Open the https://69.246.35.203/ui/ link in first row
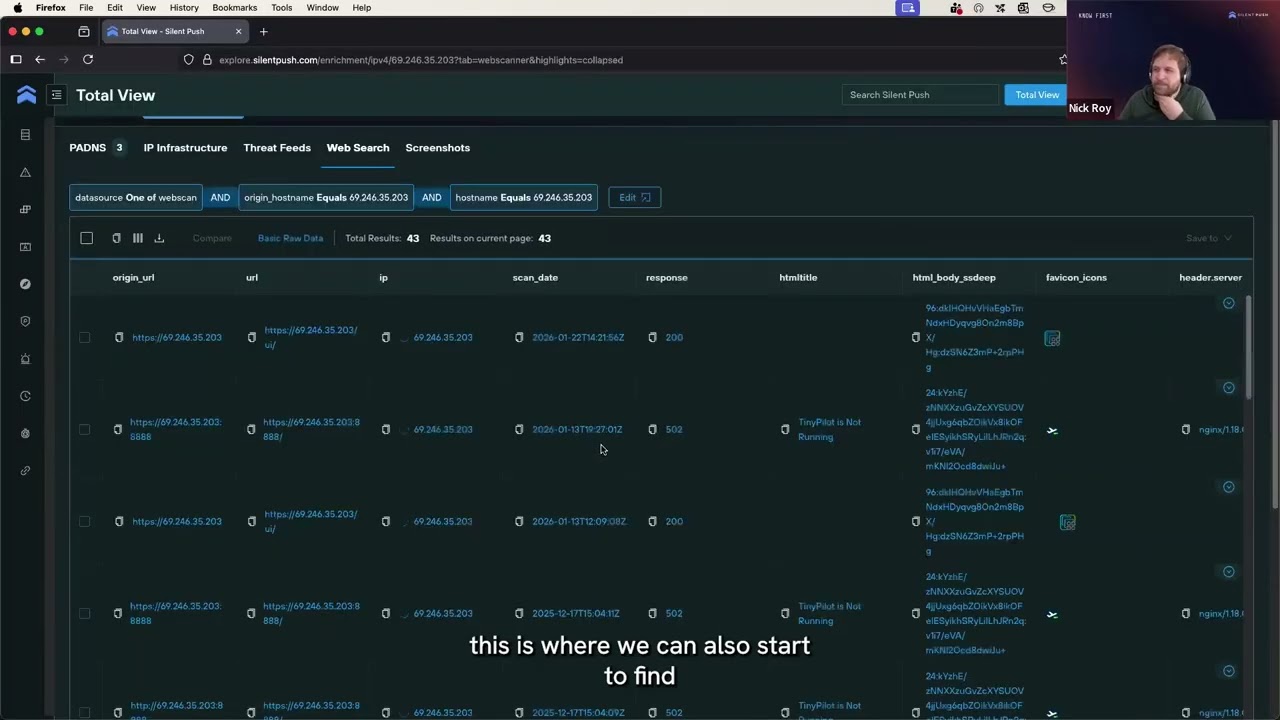The height and width of the screenshot is (720, 1280). [310, 337]
